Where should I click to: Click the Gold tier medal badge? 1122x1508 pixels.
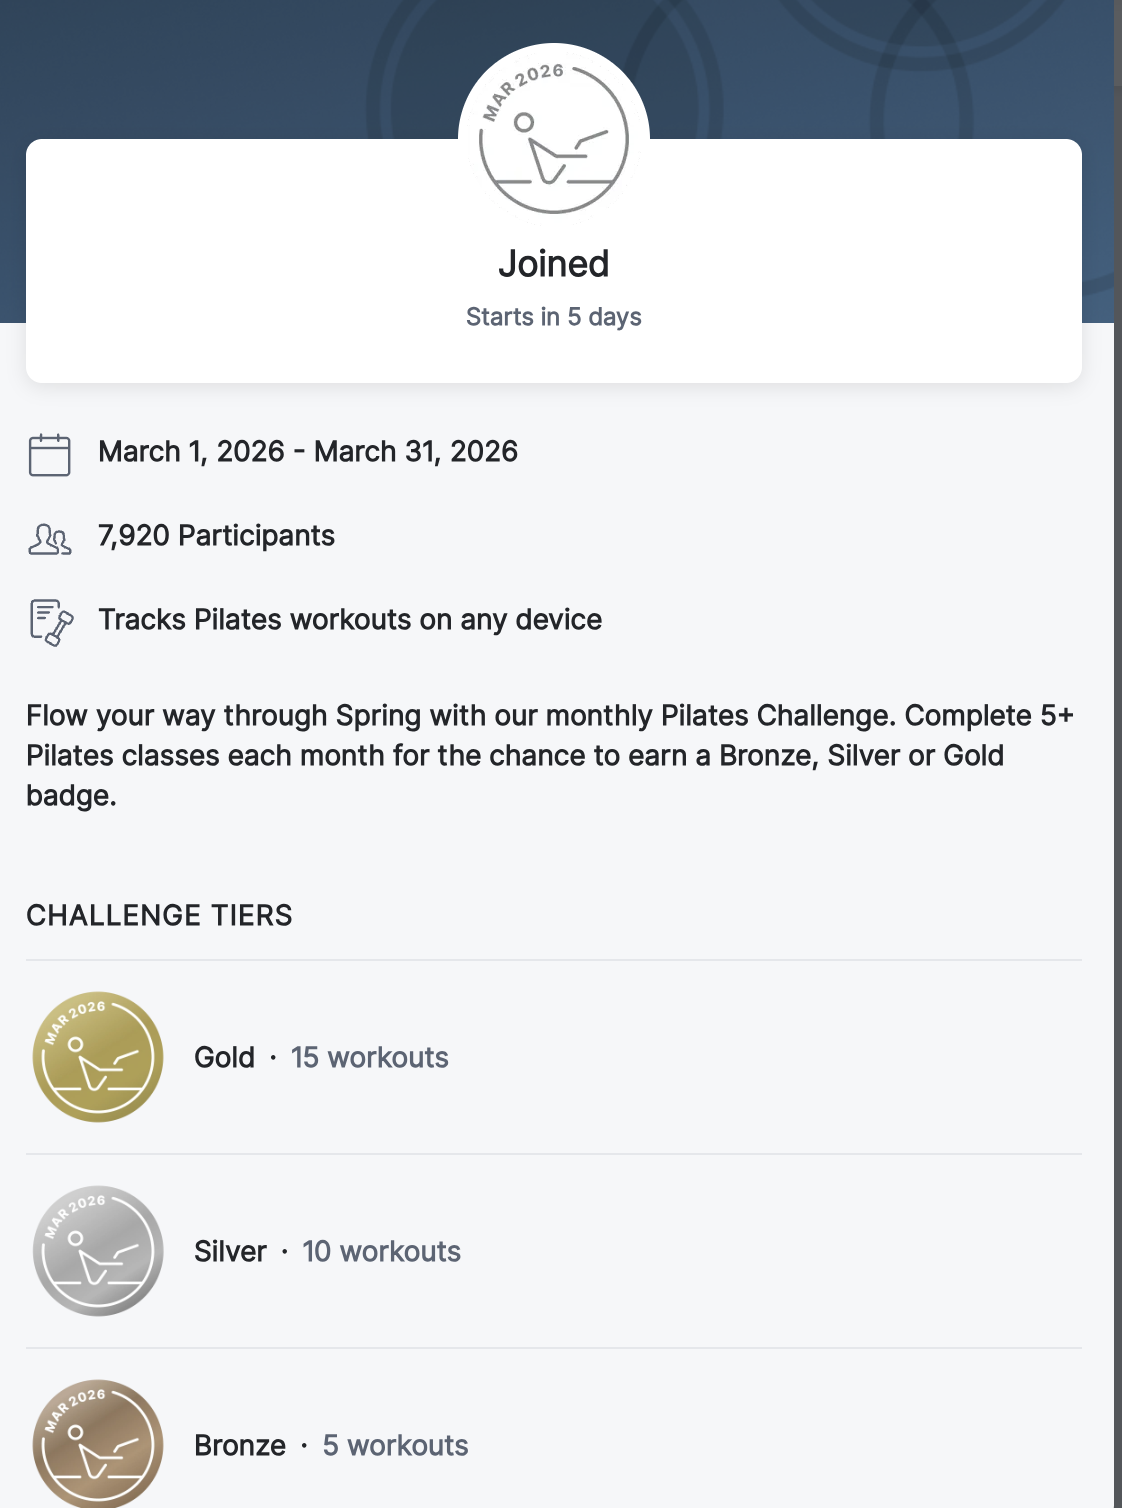click(97, 1057)
